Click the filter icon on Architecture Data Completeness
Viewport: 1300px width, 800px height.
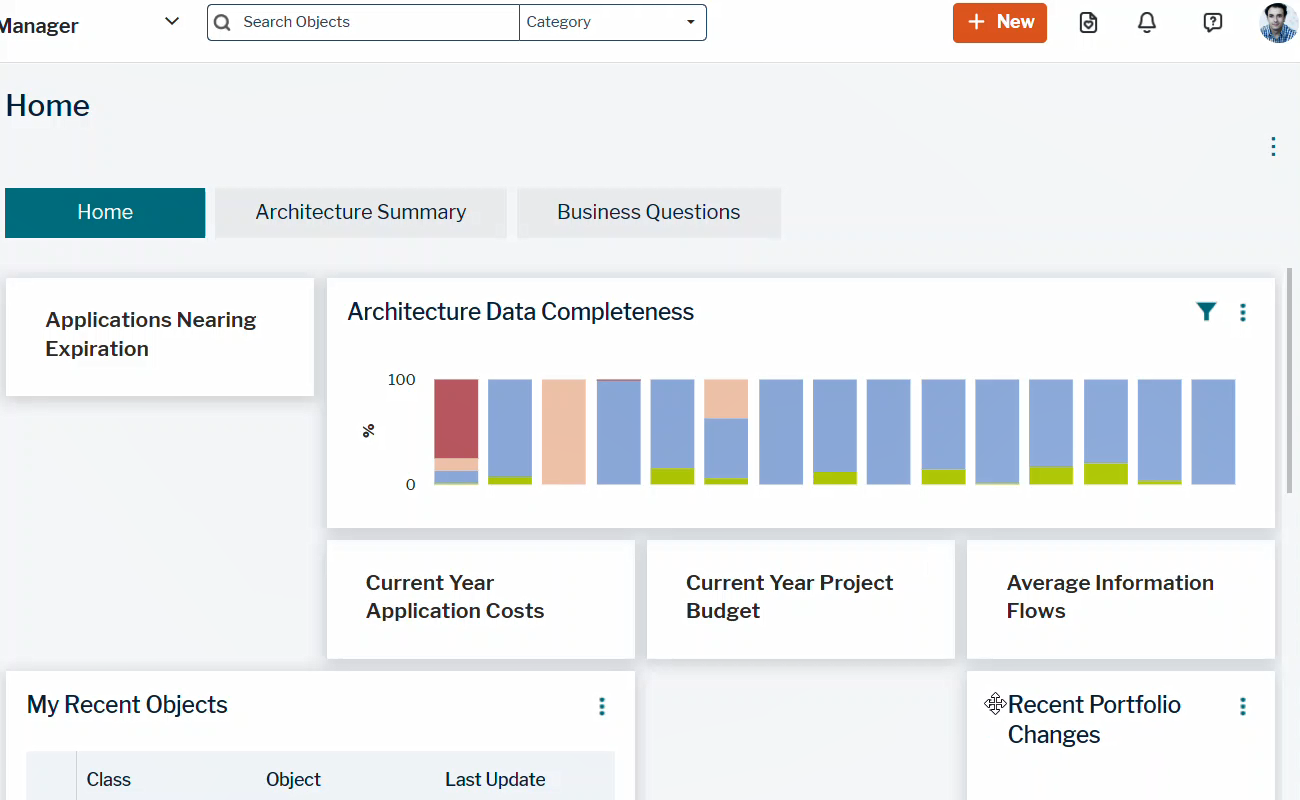[x=1206, y=312]
